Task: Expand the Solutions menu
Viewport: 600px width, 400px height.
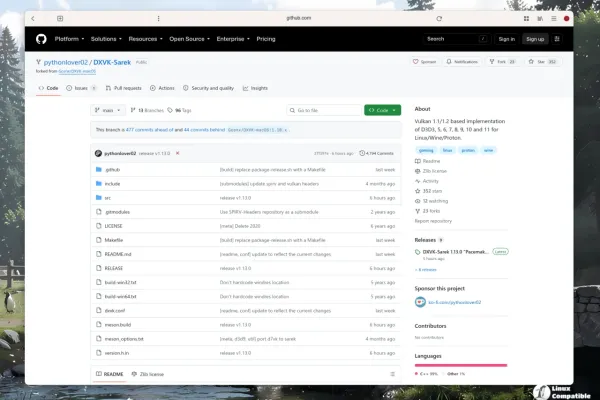Action: pos(106,39)
